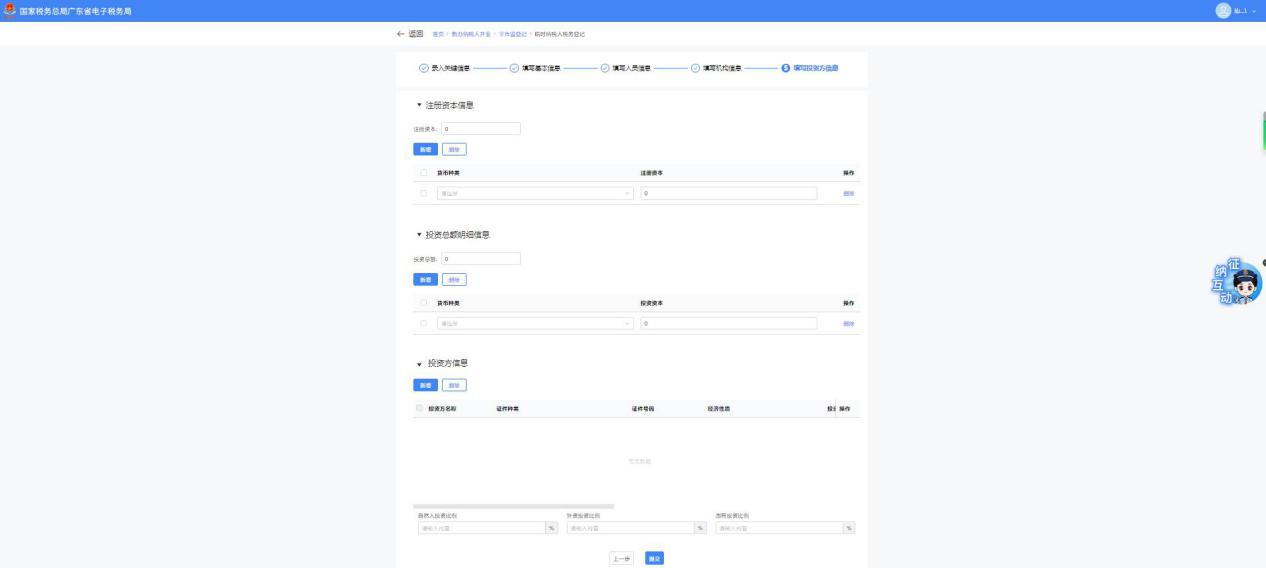
Task: Click the 填写人员信息 step checkmark icon
Action: [605, 68]
